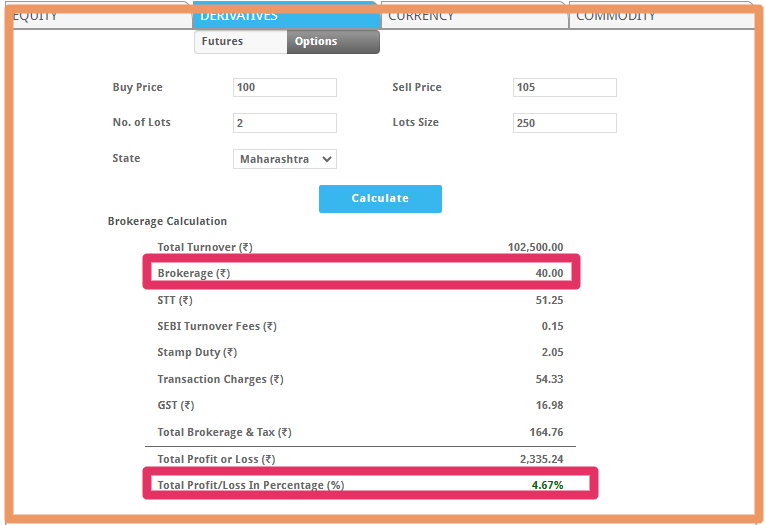Click the STT value 51.25

[x=549, y=300]
